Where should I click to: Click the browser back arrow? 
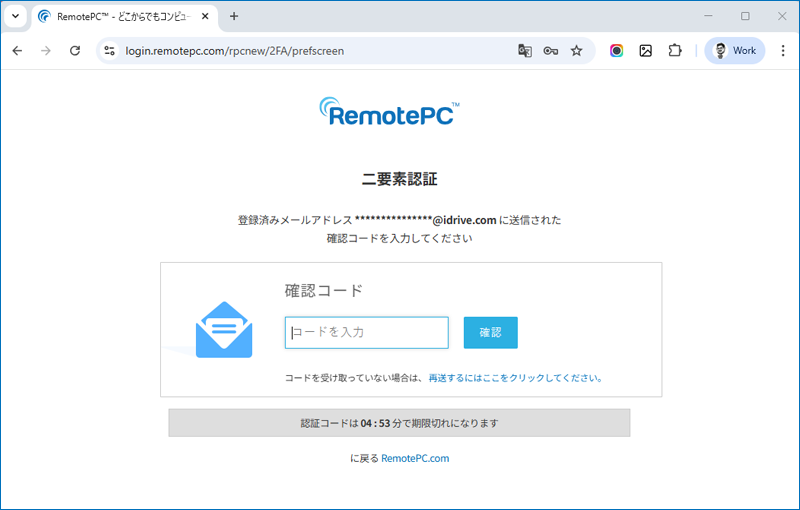[x=17, y=50]
